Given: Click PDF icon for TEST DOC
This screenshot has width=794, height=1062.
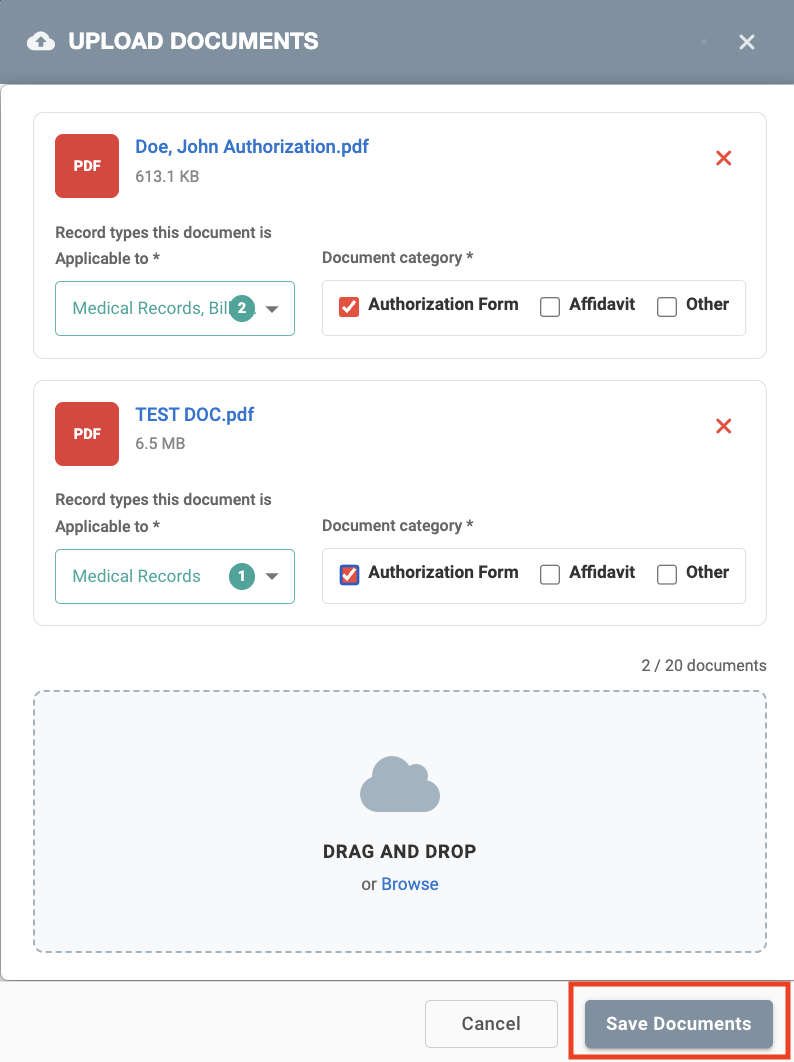Looking at the screenshot, I should tap(87, 433).
